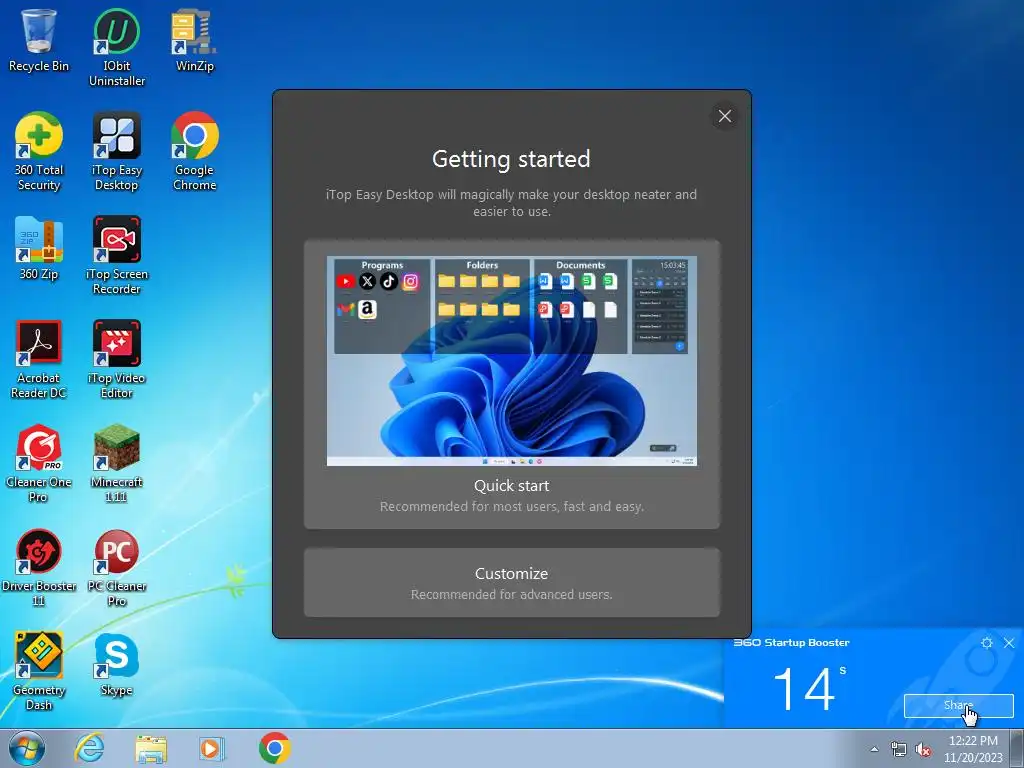This screenshot has height=768, width=1024.
Task: Open 360 Startup Booster settings gear
Action: coord(987,643)
